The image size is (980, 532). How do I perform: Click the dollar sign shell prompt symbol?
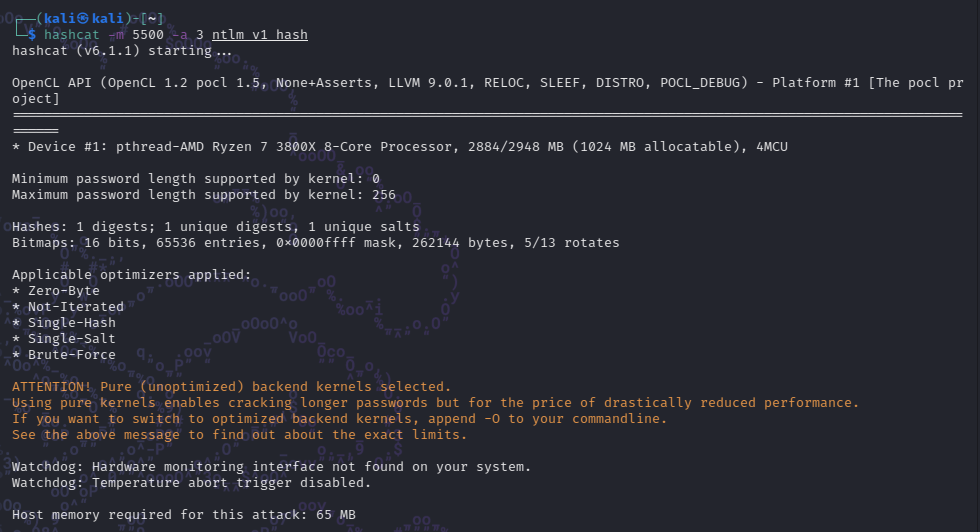click(32, 35)
